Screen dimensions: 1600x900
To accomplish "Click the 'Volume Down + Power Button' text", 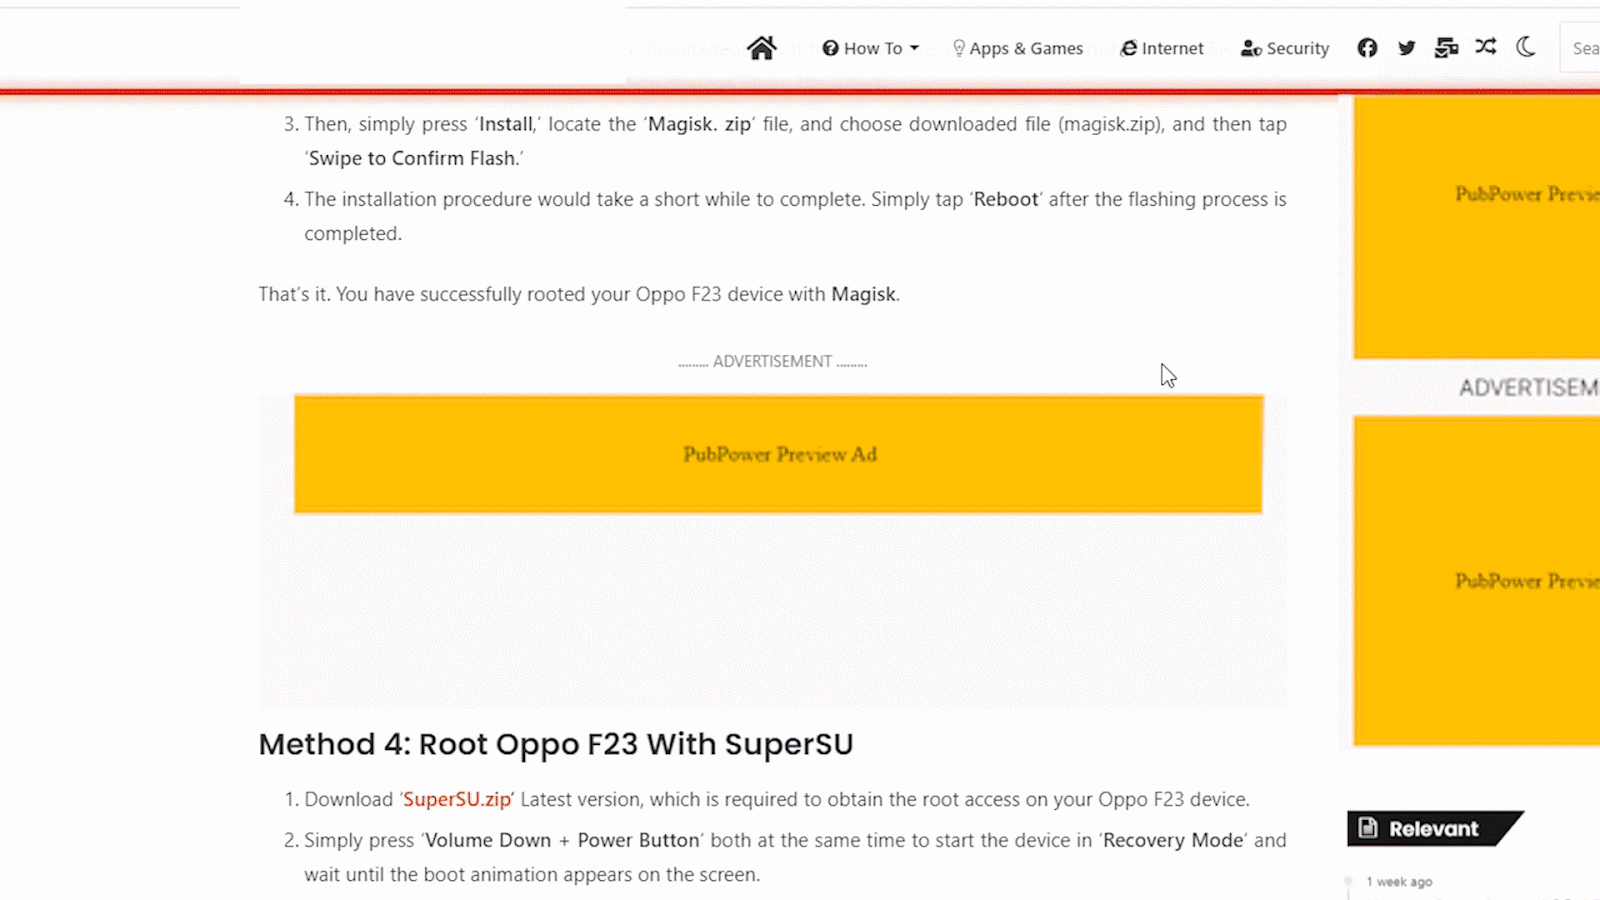I will [562, 841].
